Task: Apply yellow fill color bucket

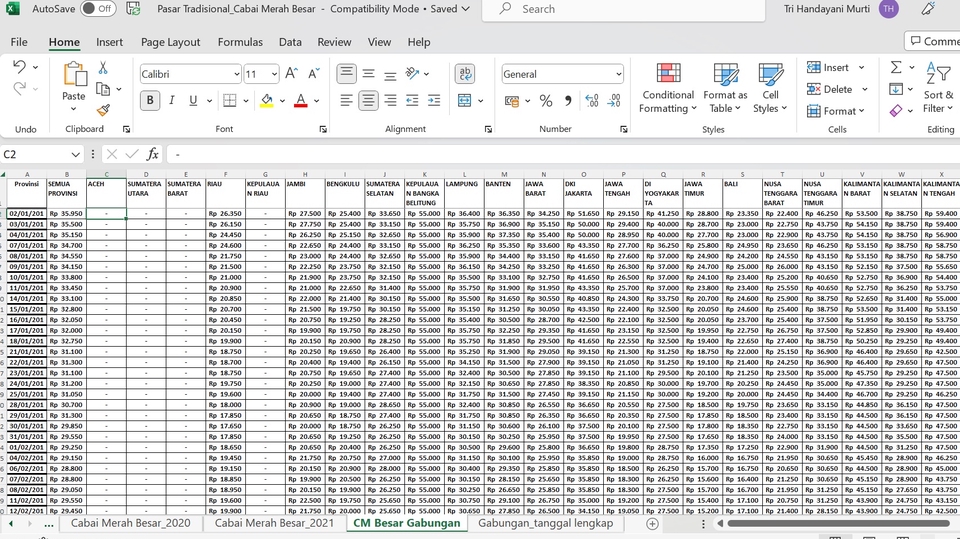Action: (x=267, y=100)
